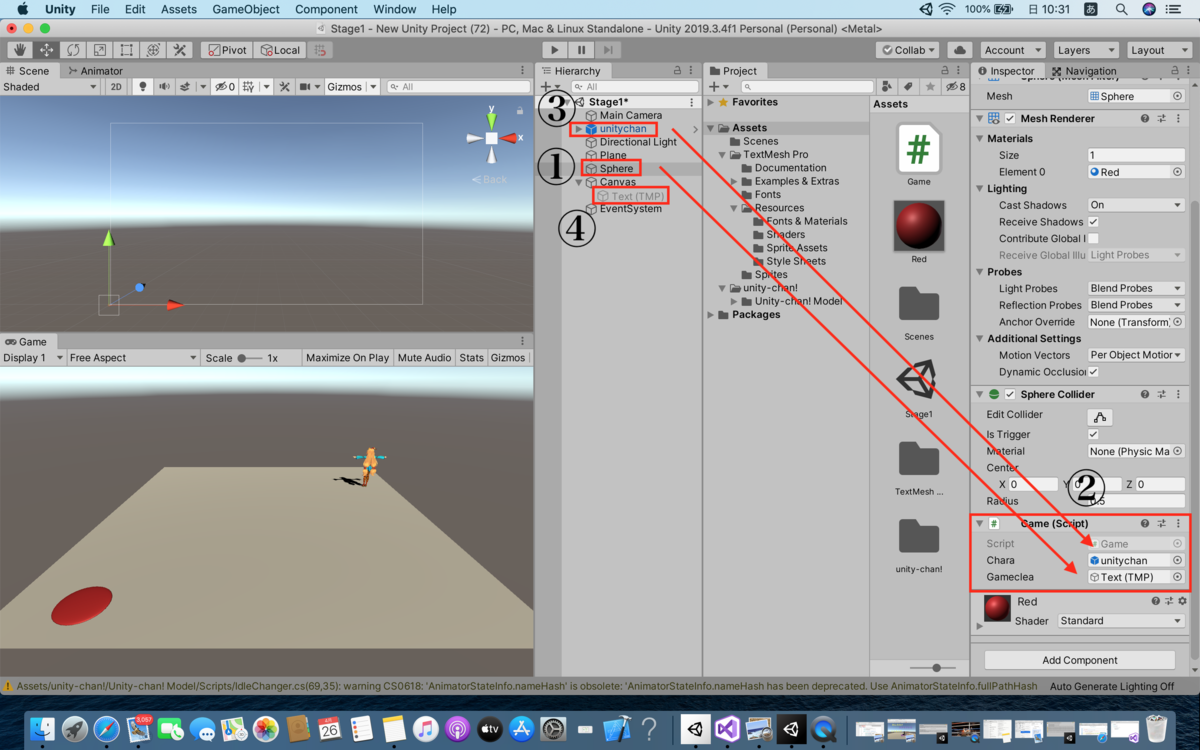Click Mute Audio button
Screen dimensions: 1200x750
tap(424, 358)
